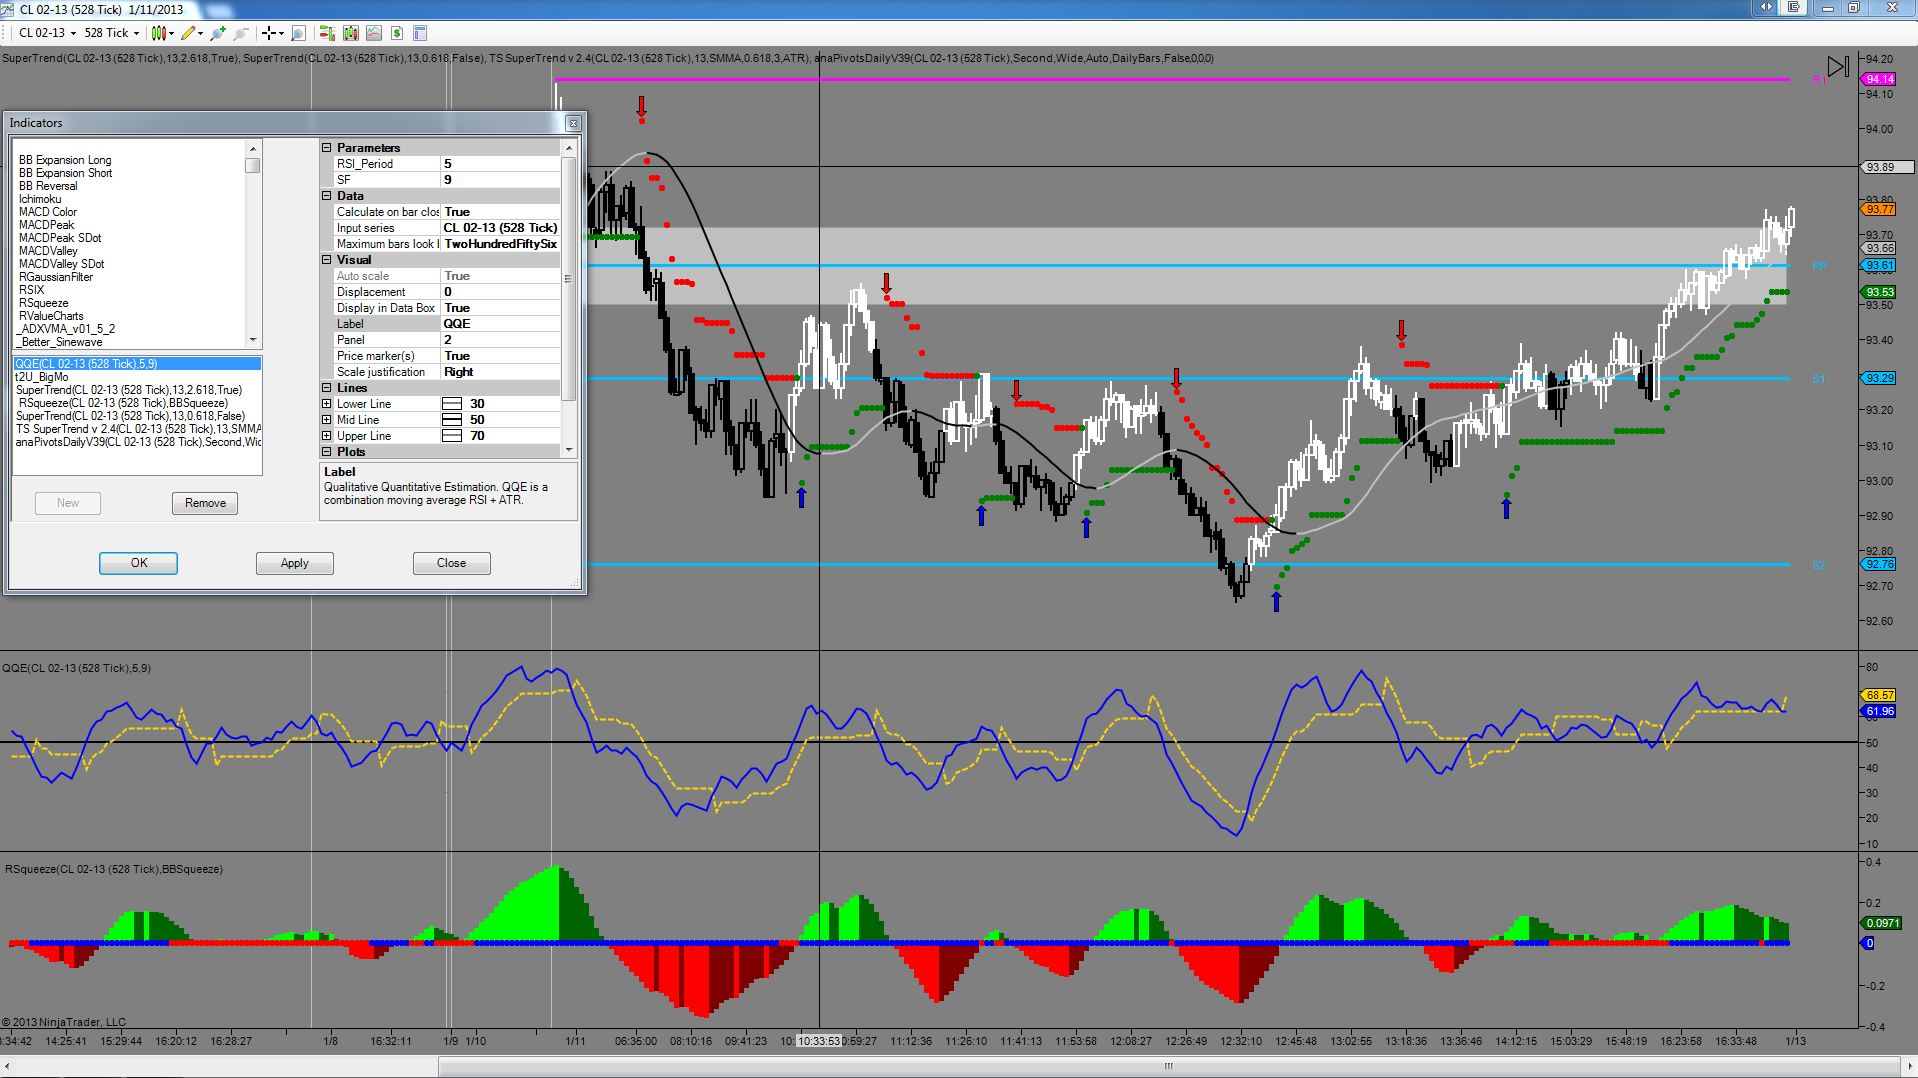The width and height of the screenshot is (1918, 1078).
Task: Select the crosshair cursor tool
Action: (x=268, y=33)
